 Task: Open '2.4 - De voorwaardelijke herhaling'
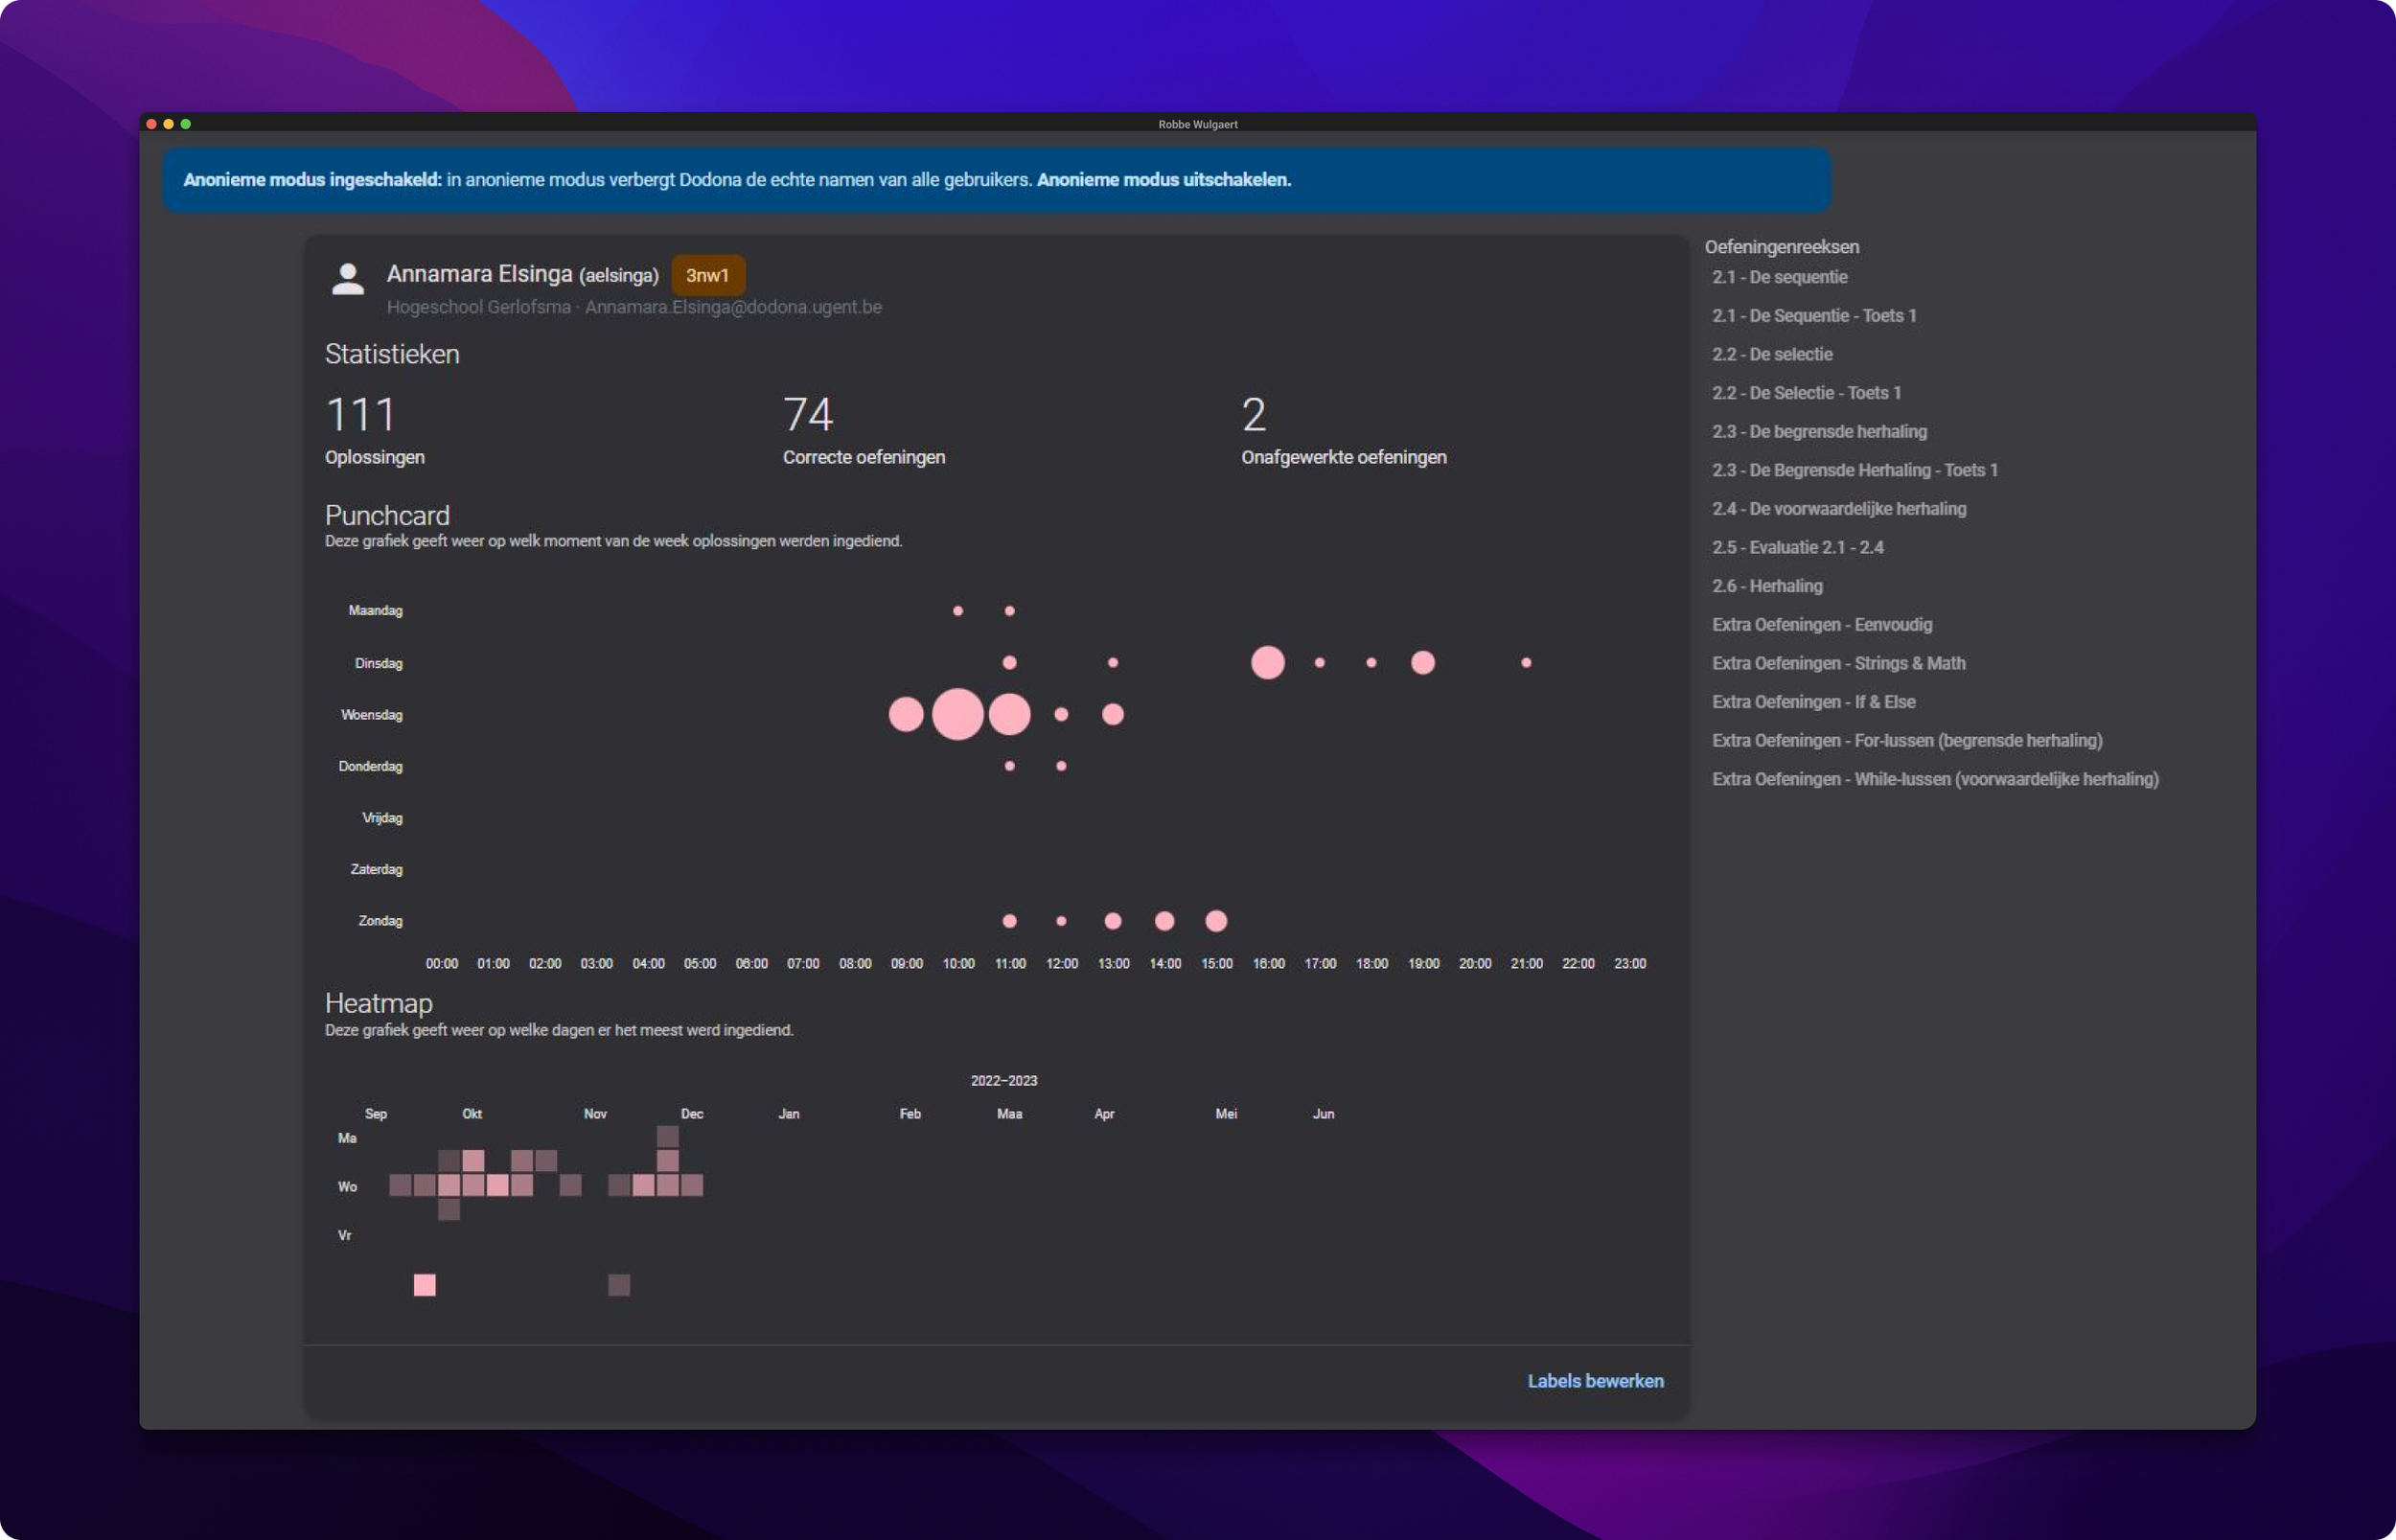pyautogui.click(x=1838, y=509)
